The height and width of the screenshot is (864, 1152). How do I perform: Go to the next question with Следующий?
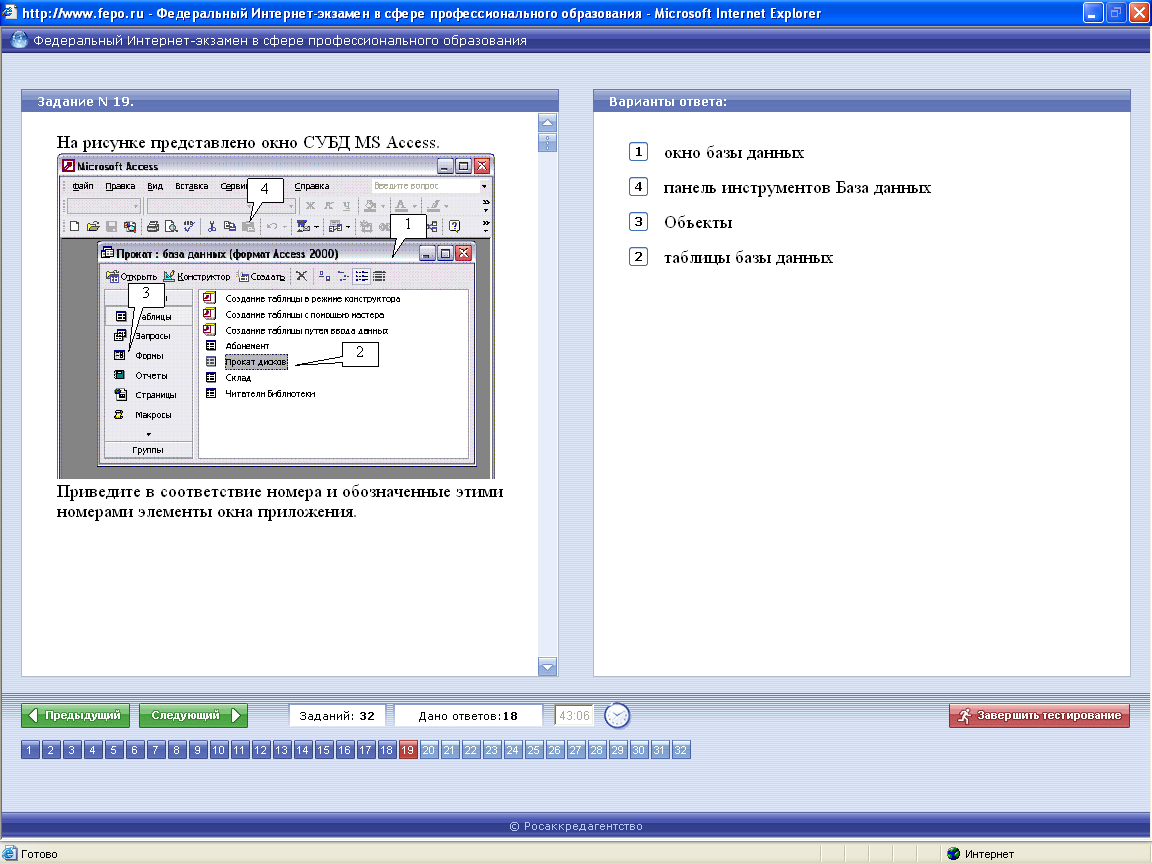(193, 716)
